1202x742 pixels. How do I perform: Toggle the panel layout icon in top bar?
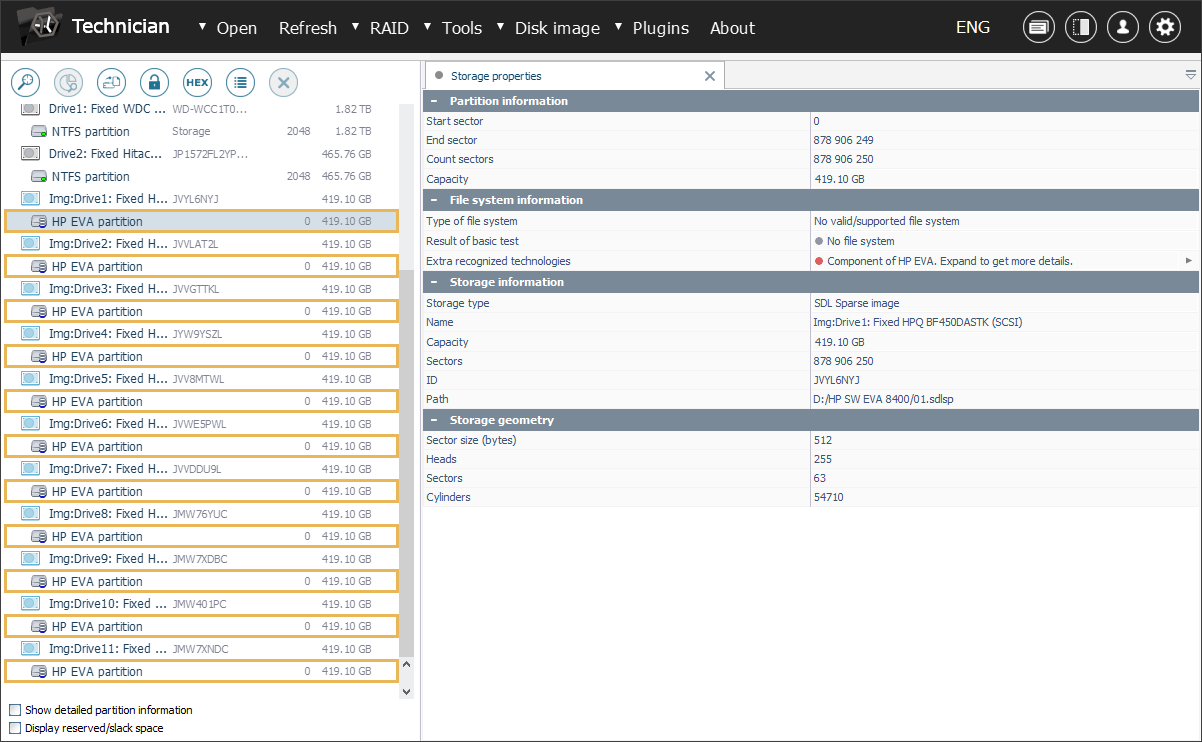coord(1081,27)
